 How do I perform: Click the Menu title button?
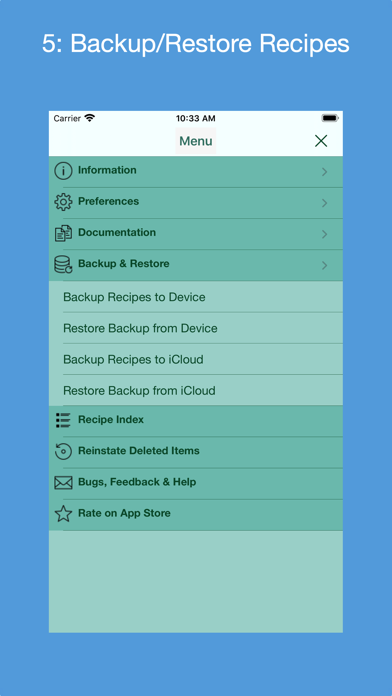(x=196, y=141)
